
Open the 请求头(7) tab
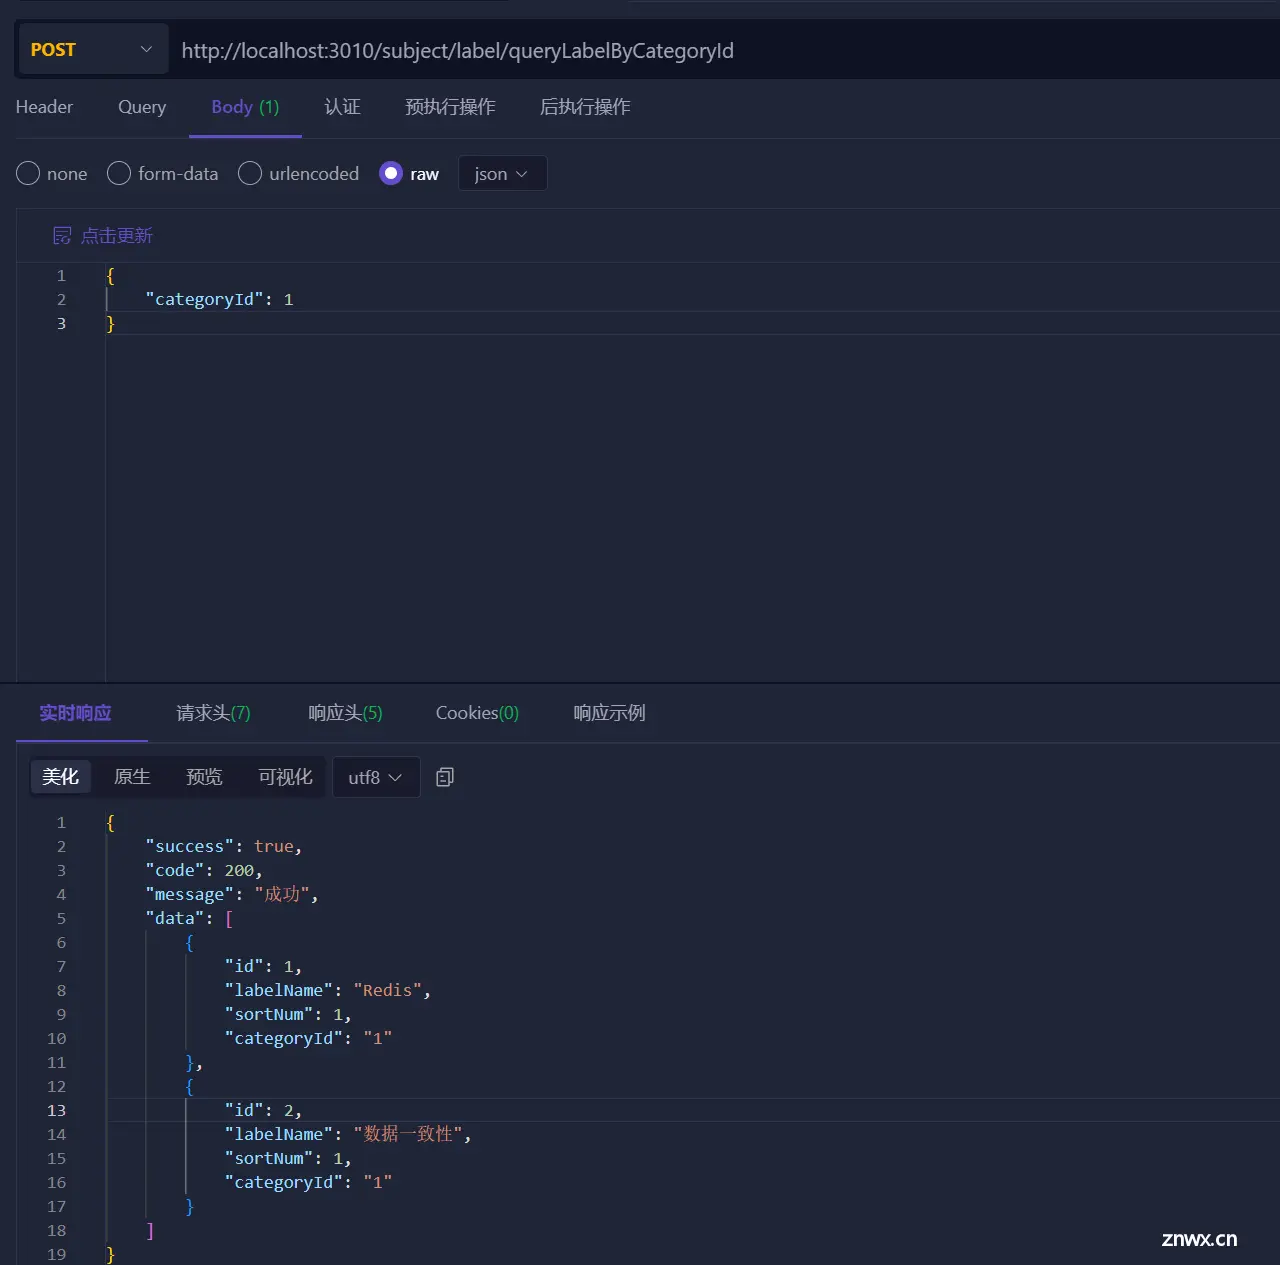click(213, 713)
